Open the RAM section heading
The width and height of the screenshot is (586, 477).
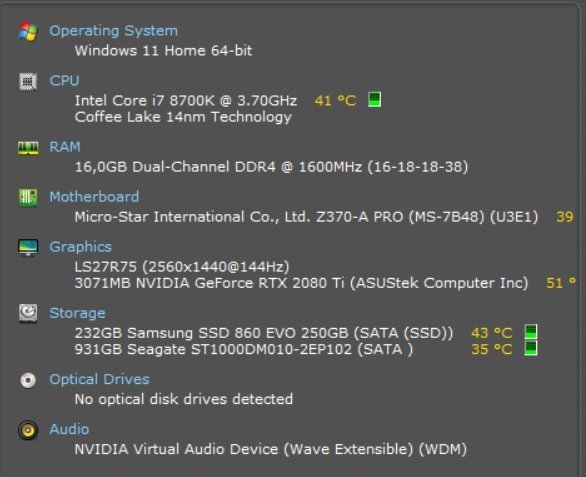[x=65, y=147]
